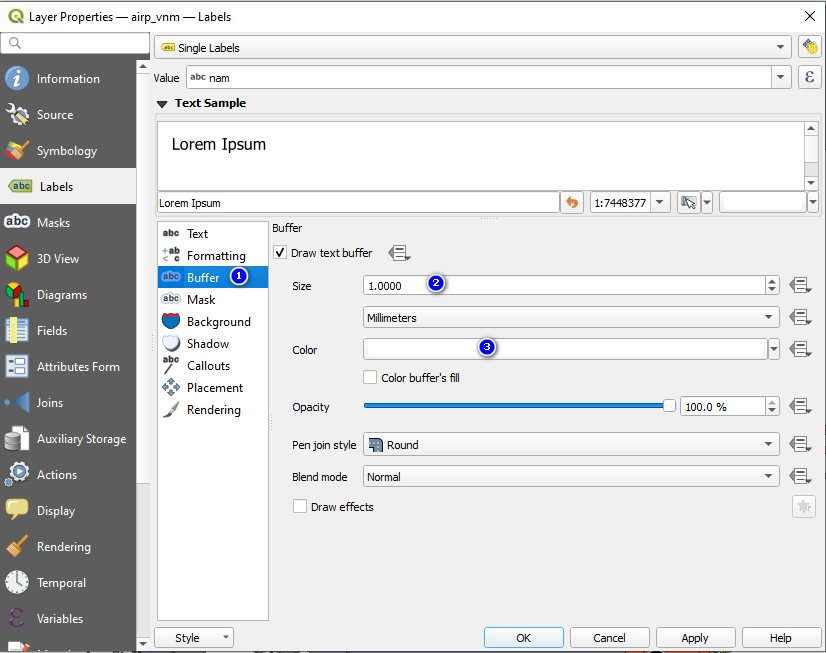
Task: Data-defined override for buffer Color
Action: click(x=800, y=349)
